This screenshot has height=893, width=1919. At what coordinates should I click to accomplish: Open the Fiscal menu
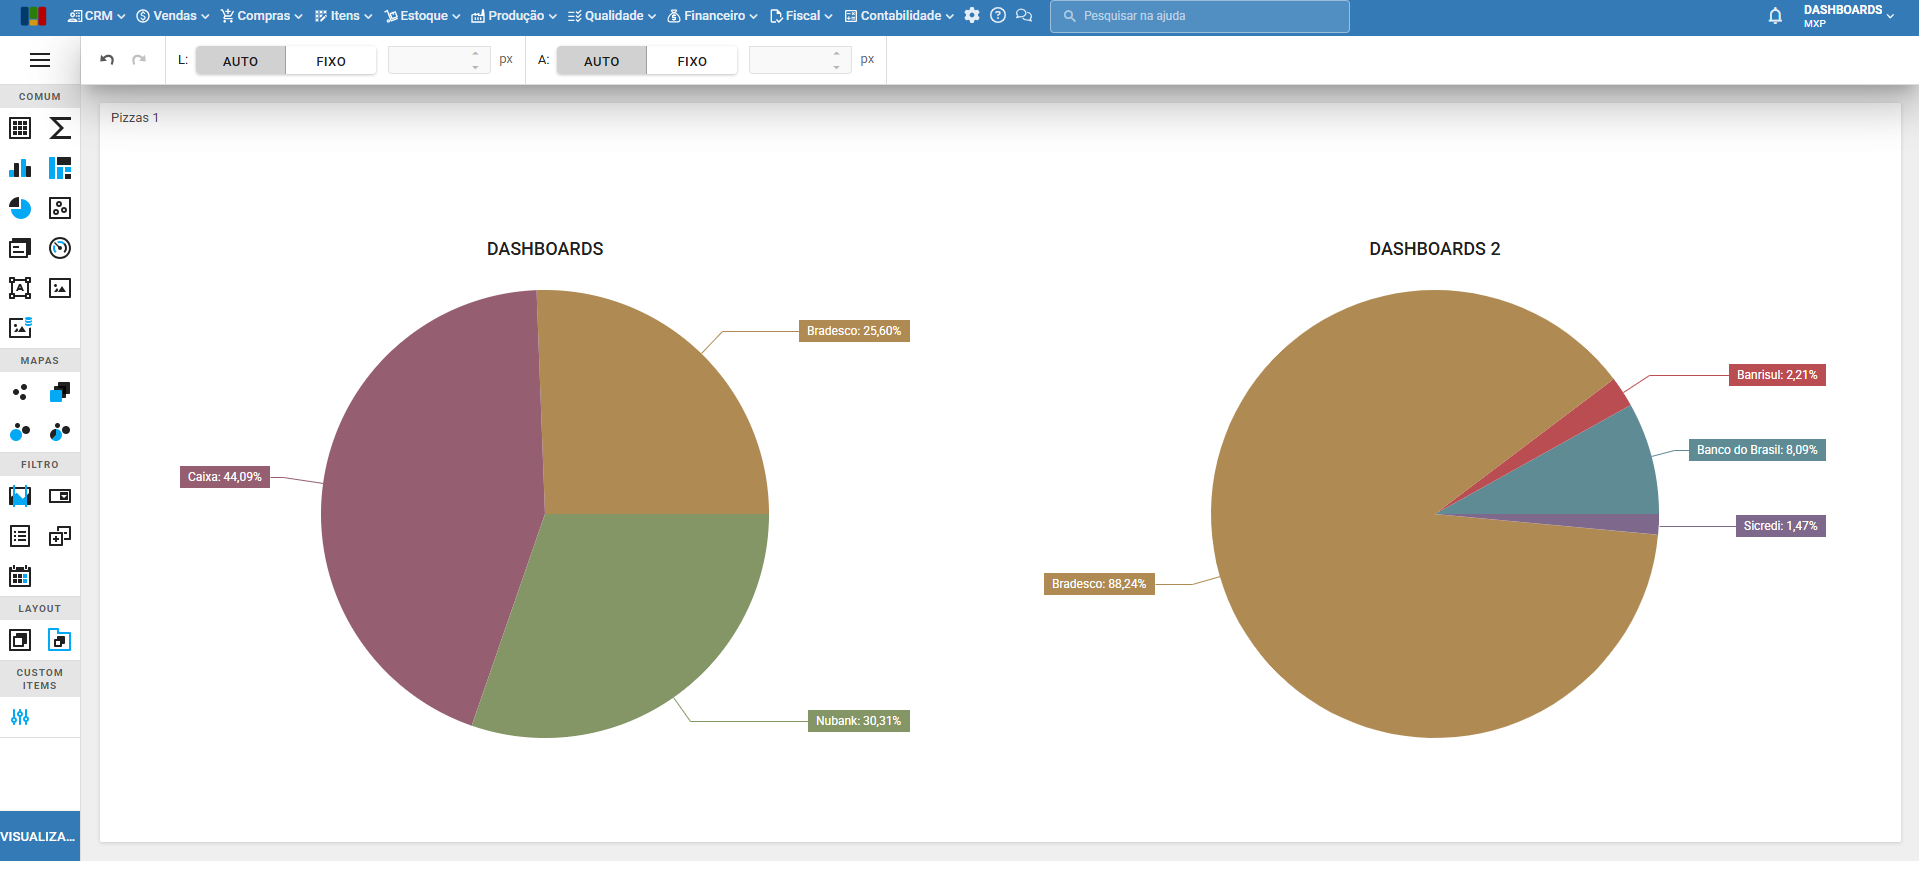pyautogui.click(x=801, y=16)
